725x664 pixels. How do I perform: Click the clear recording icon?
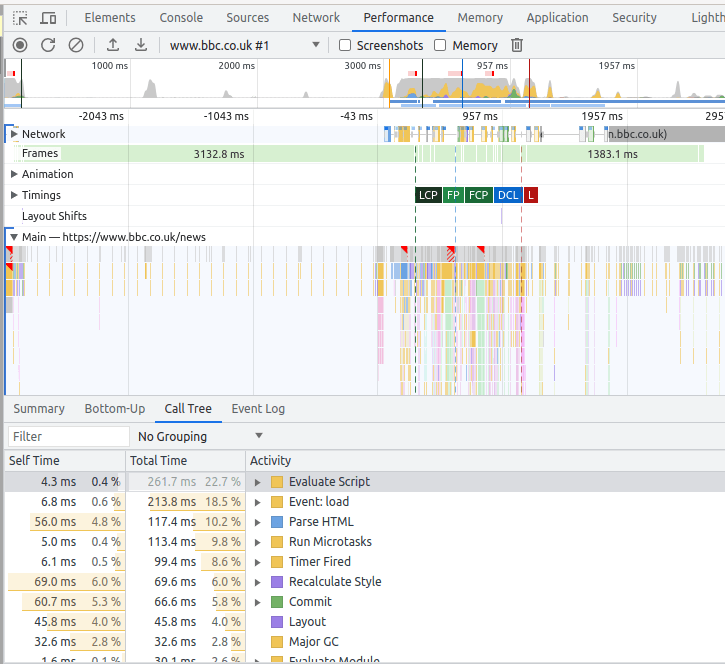76,45
